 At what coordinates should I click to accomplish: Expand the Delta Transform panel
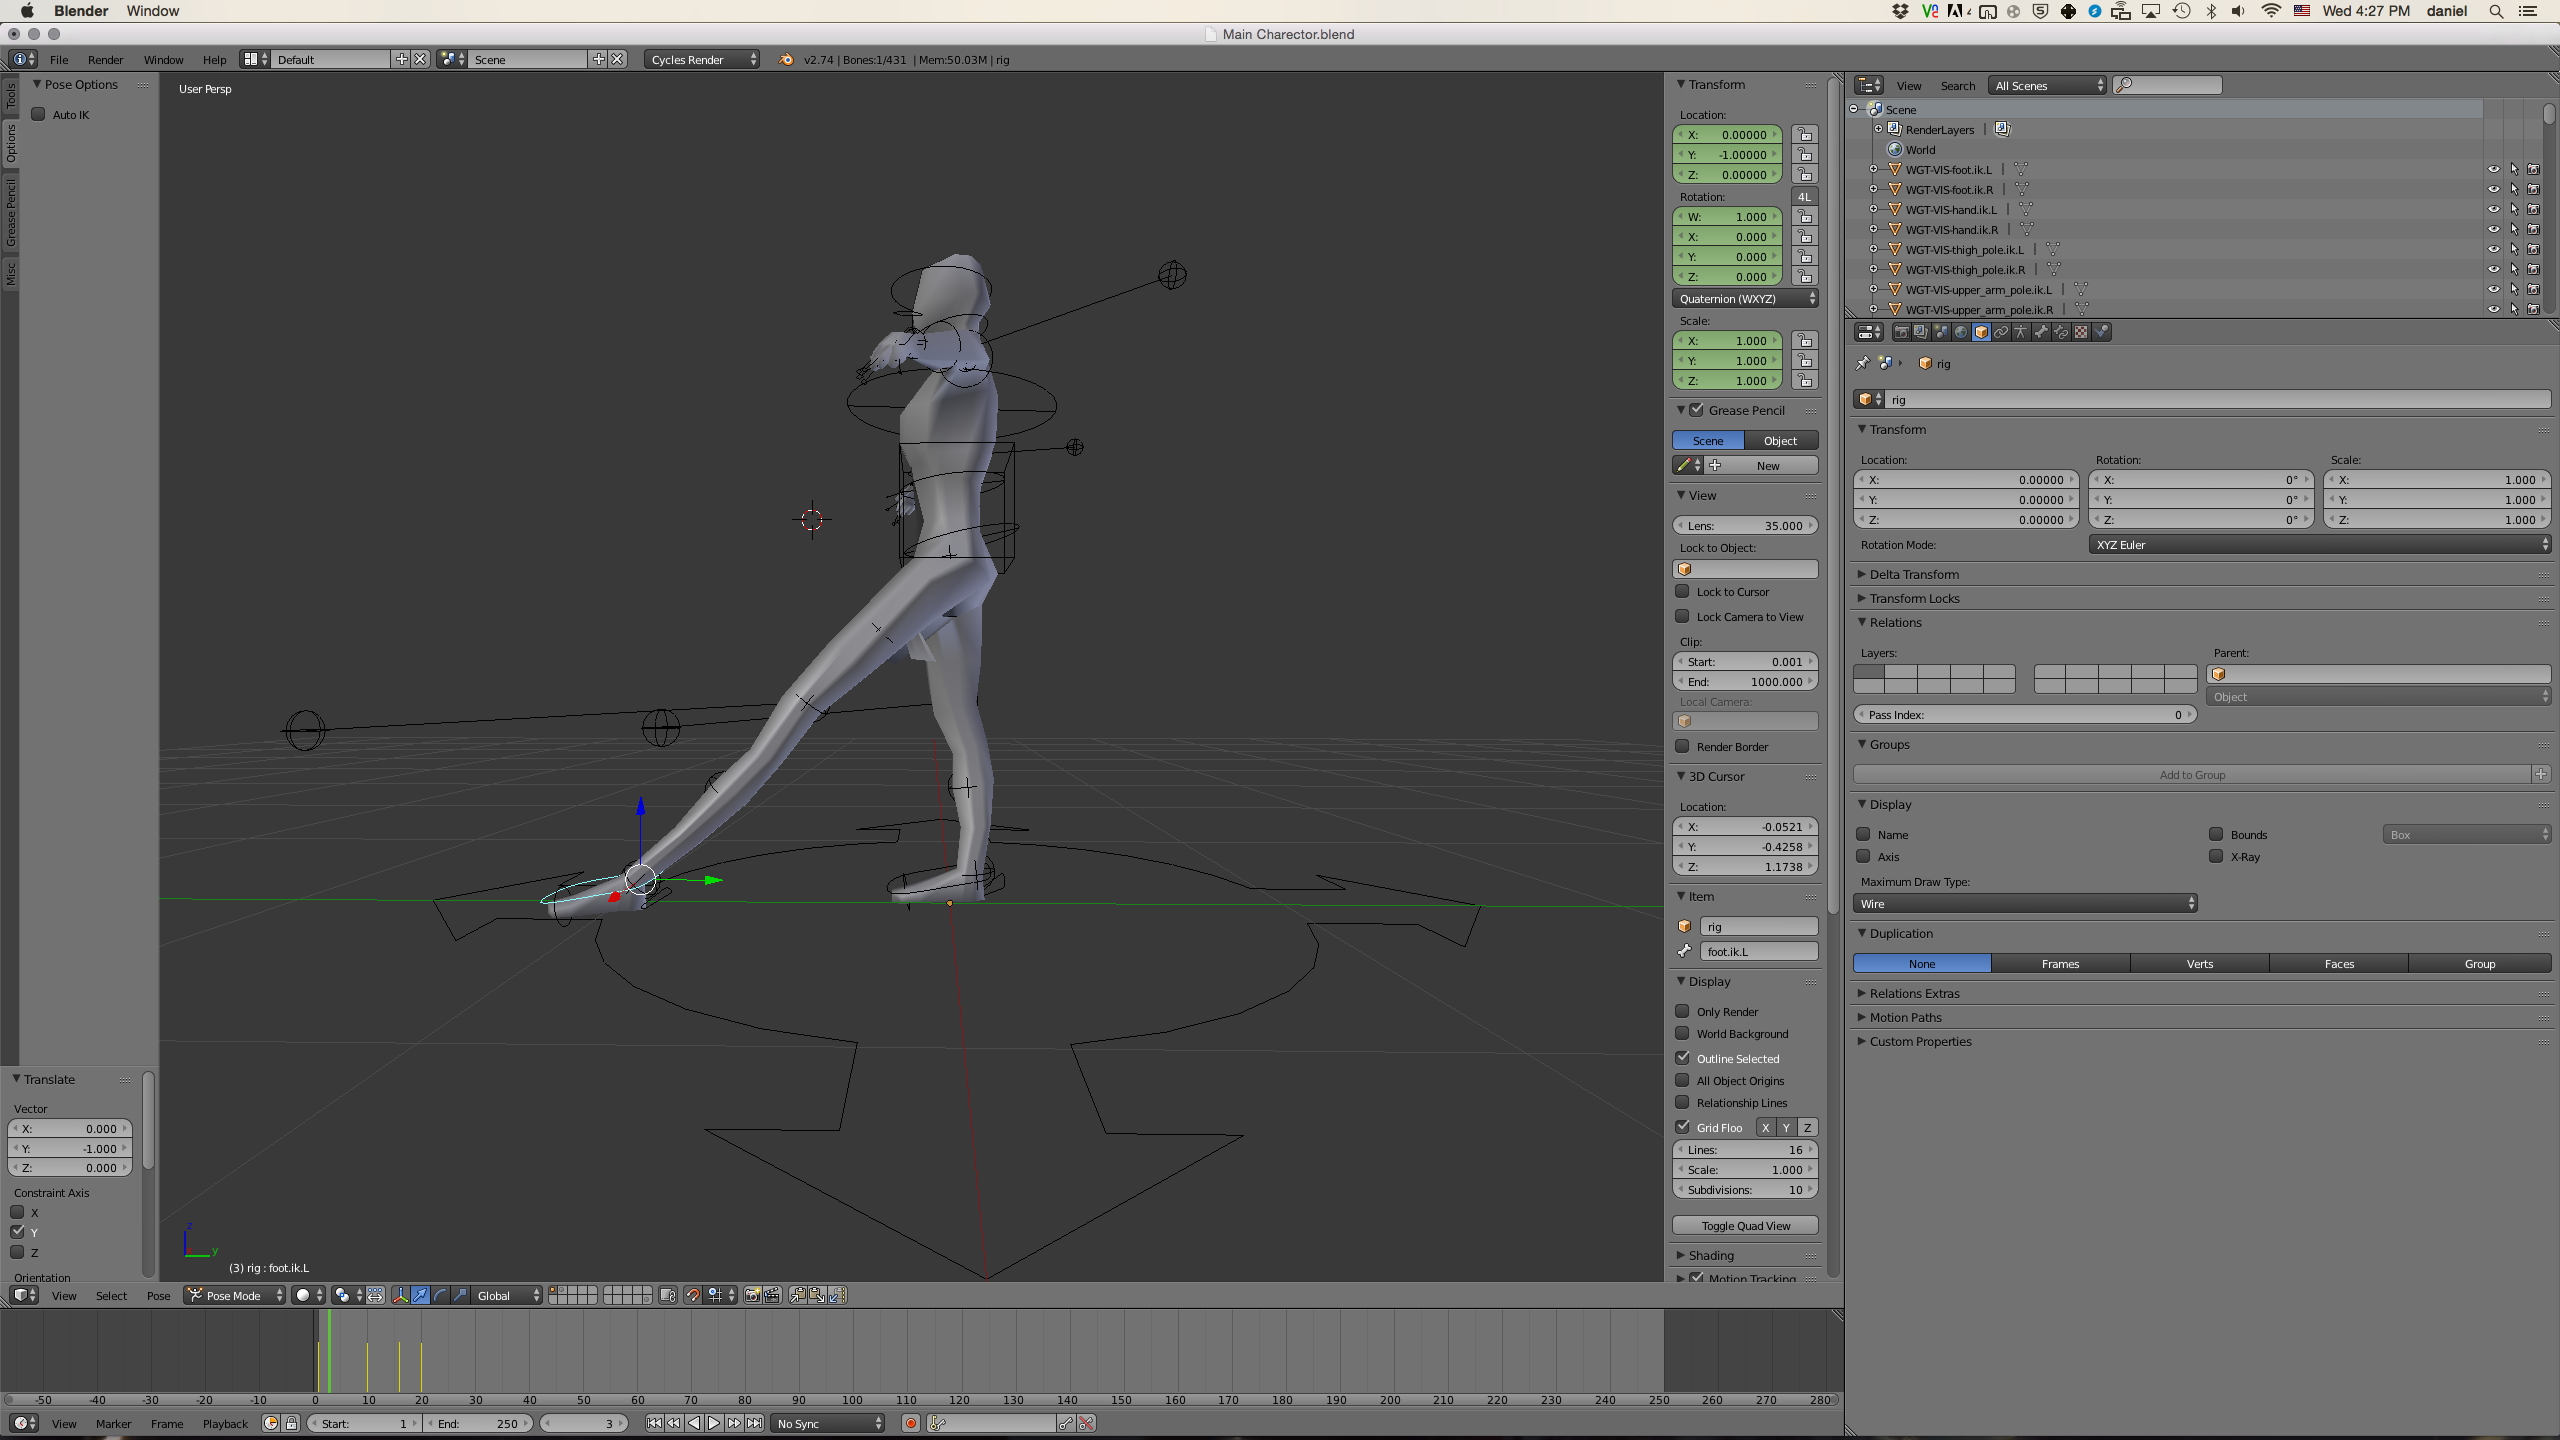(x=1914, y=574)
